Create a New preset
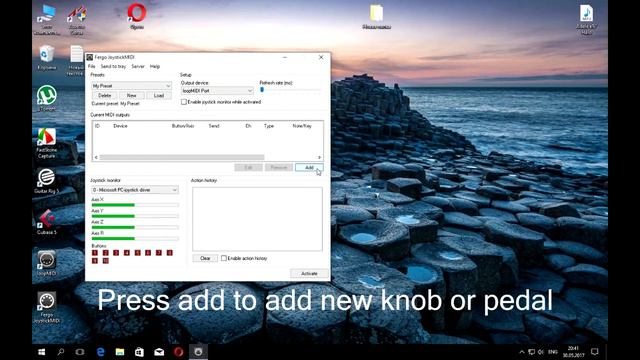640x360 pixels. 131,96
